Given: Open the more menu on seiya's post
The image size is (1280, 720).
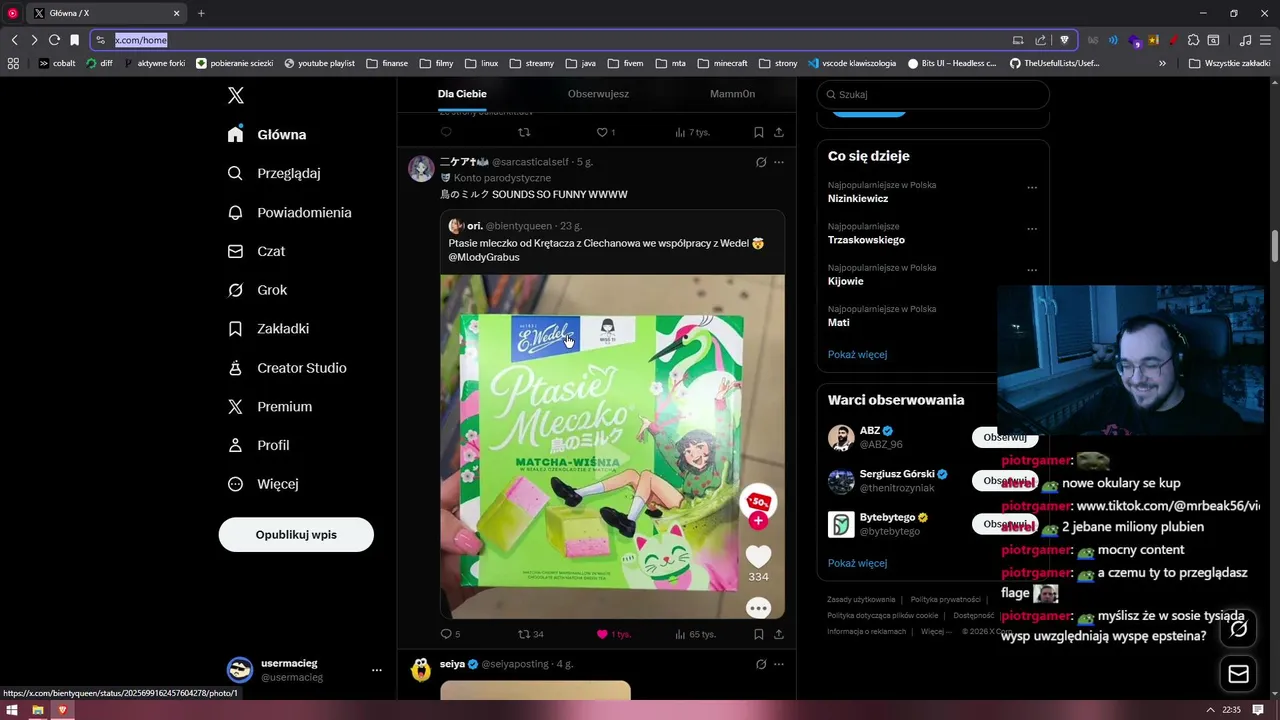Looking at the screenshot, I should [x=779, y=664].
